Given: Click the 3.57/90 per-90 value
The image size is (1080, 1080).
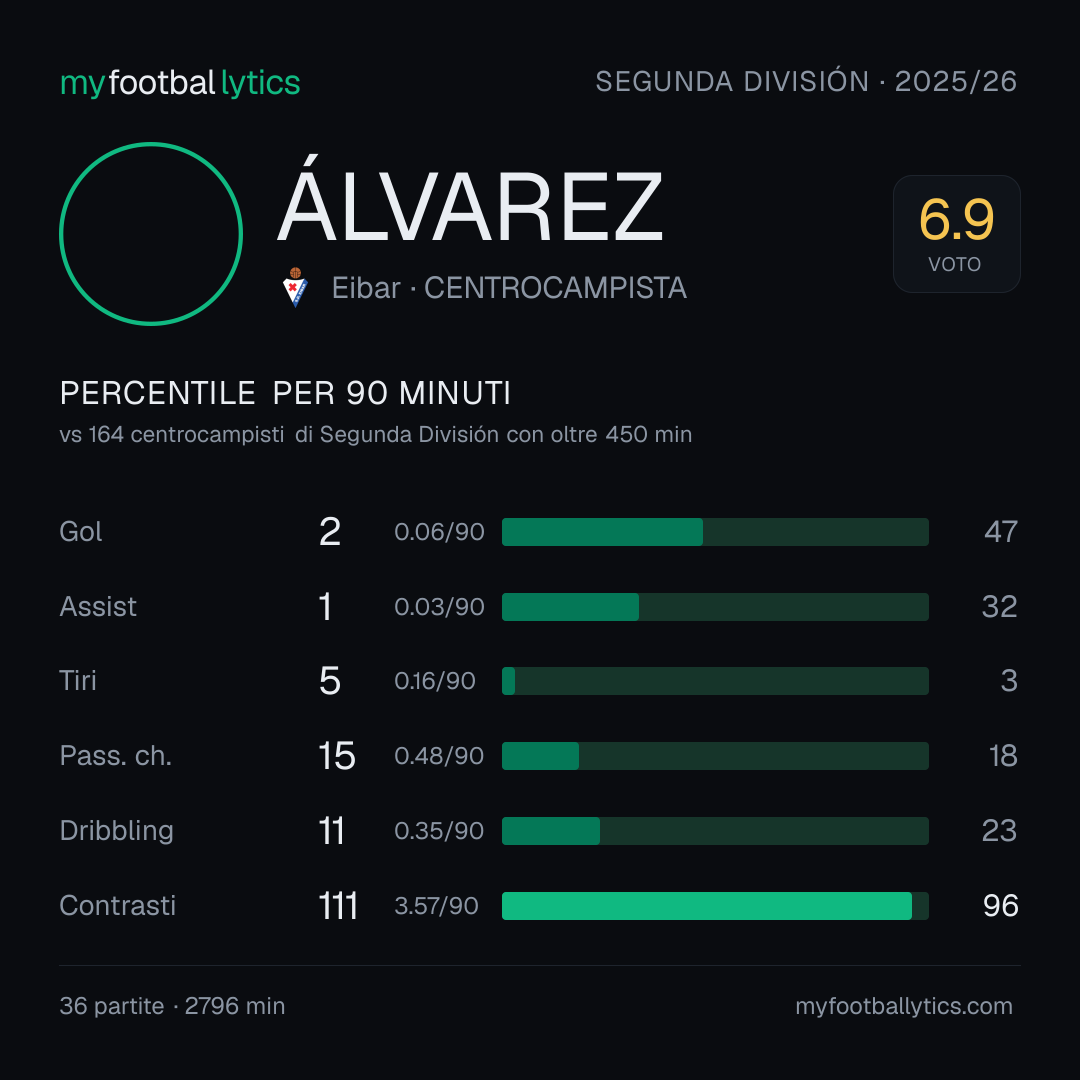Looking at the screenshot, I should coord(436,906).
